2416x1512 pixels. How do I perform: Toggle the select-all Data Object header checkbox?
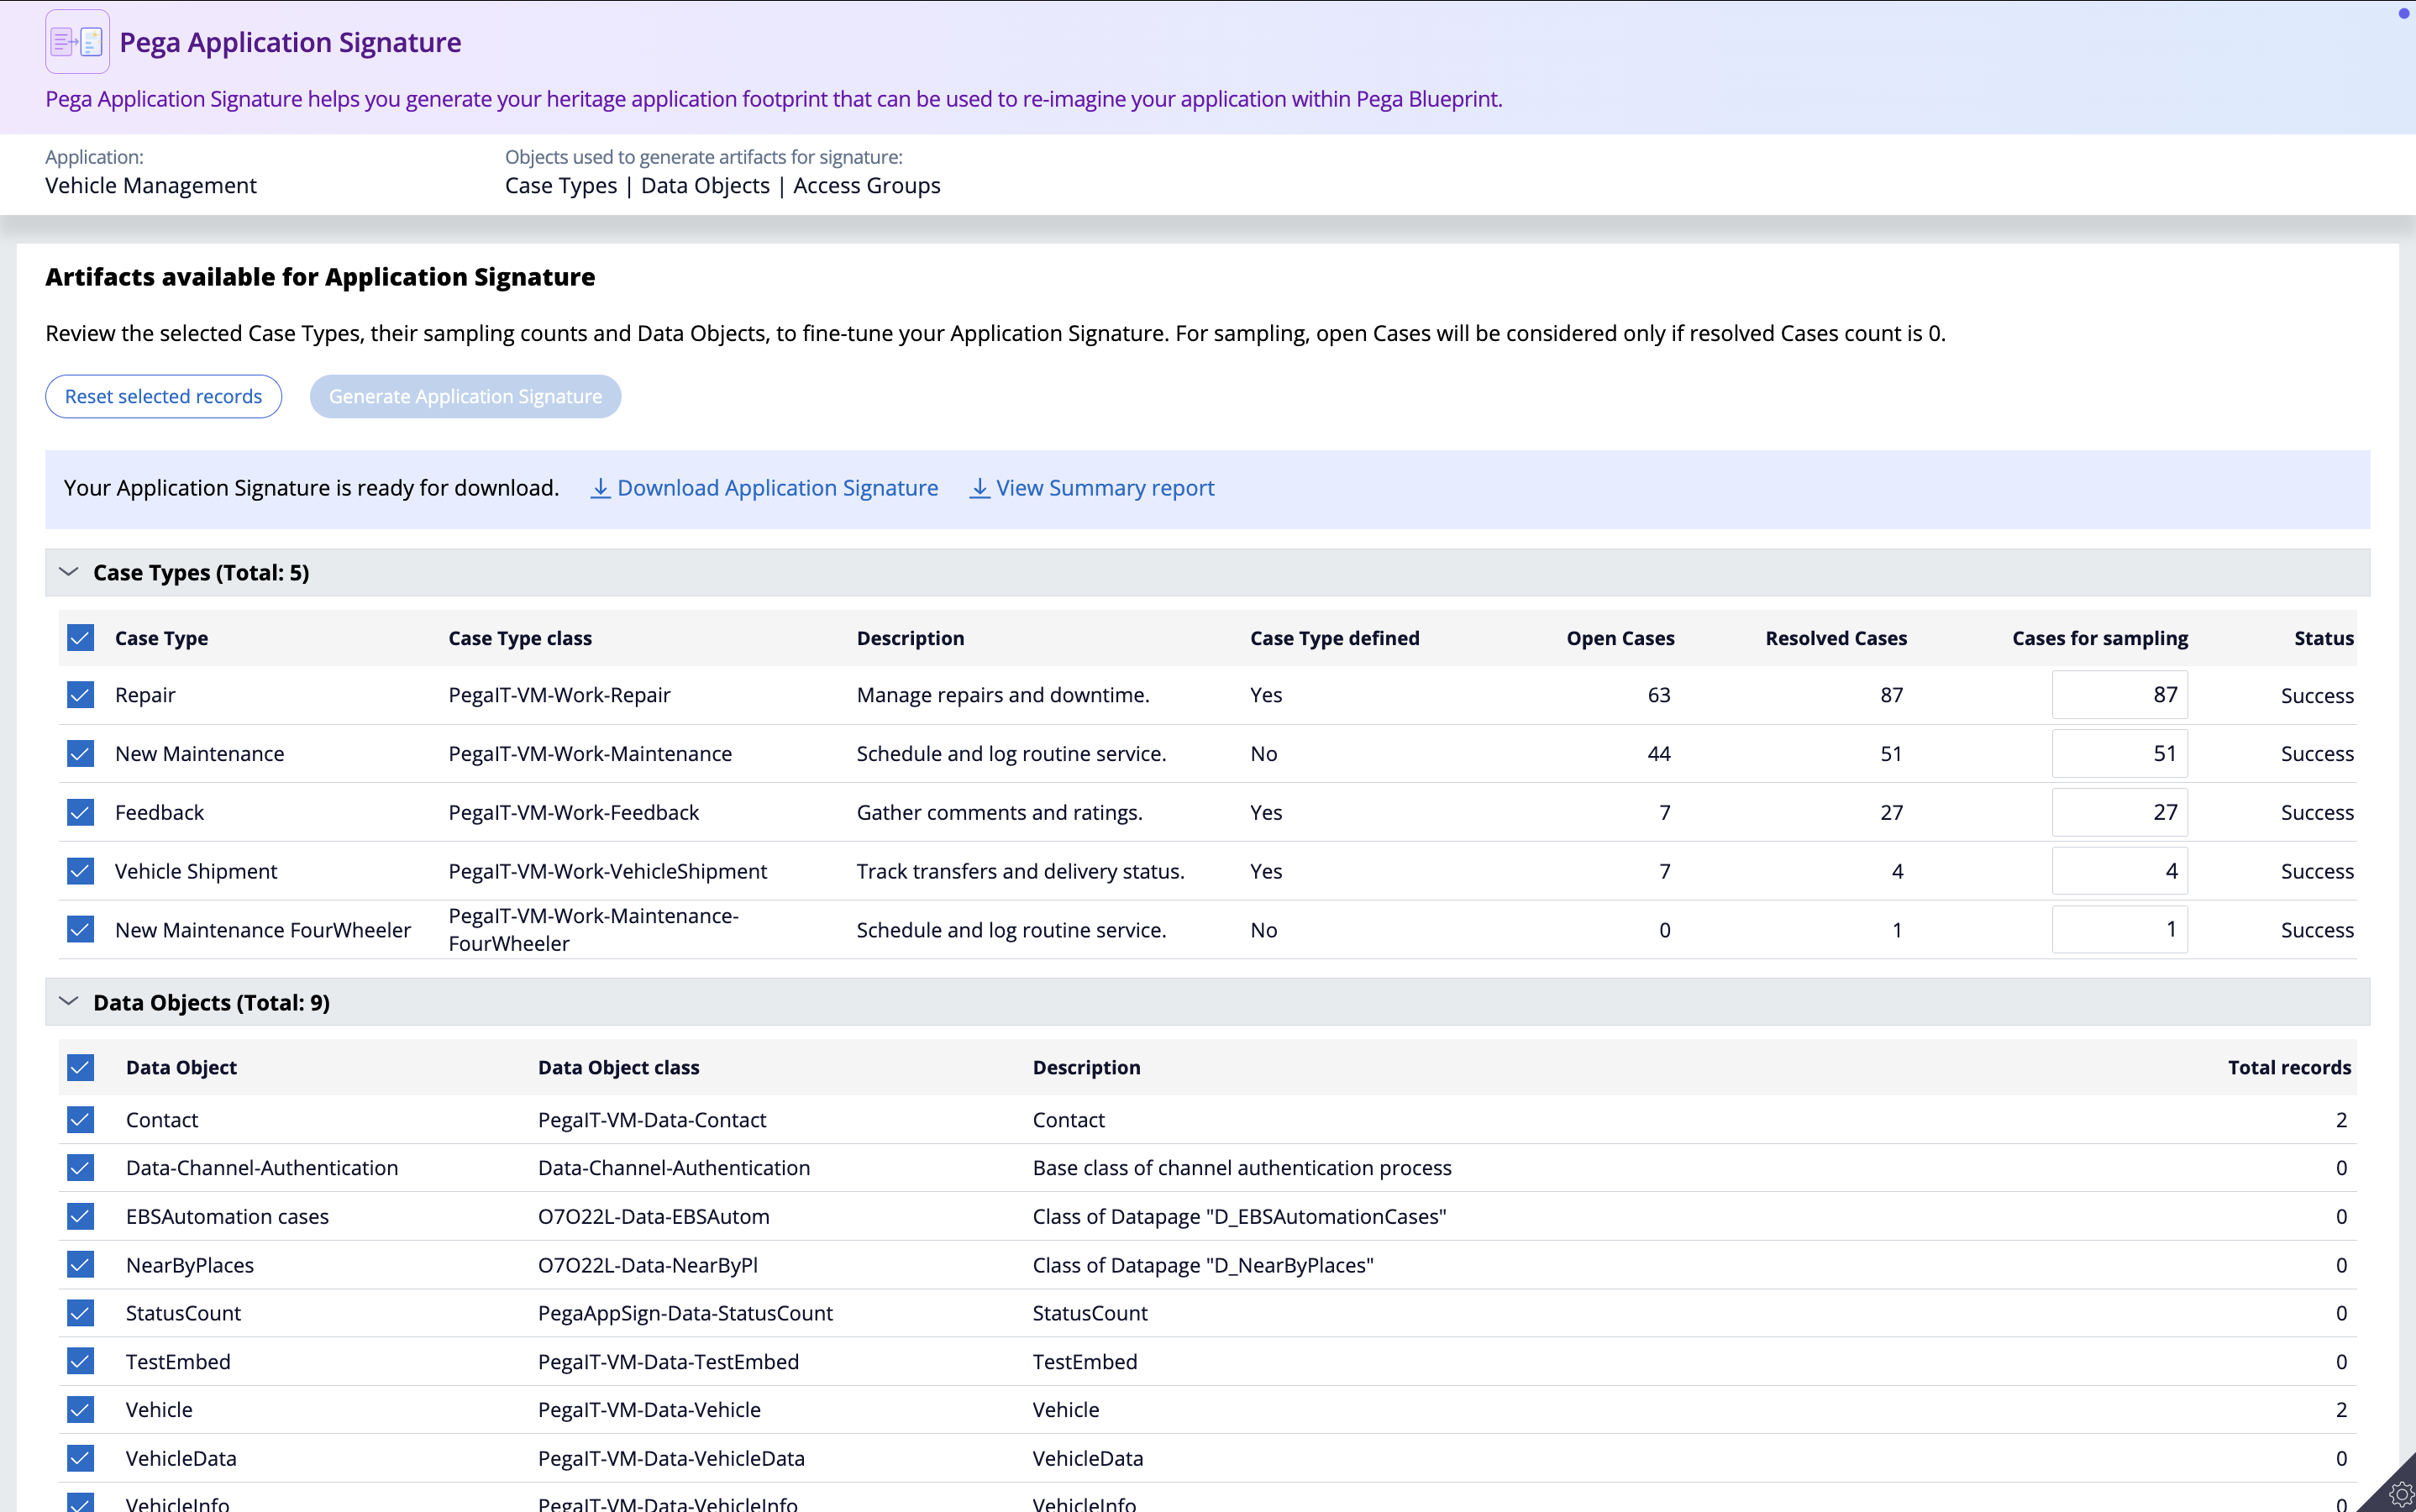[81, 1067]
